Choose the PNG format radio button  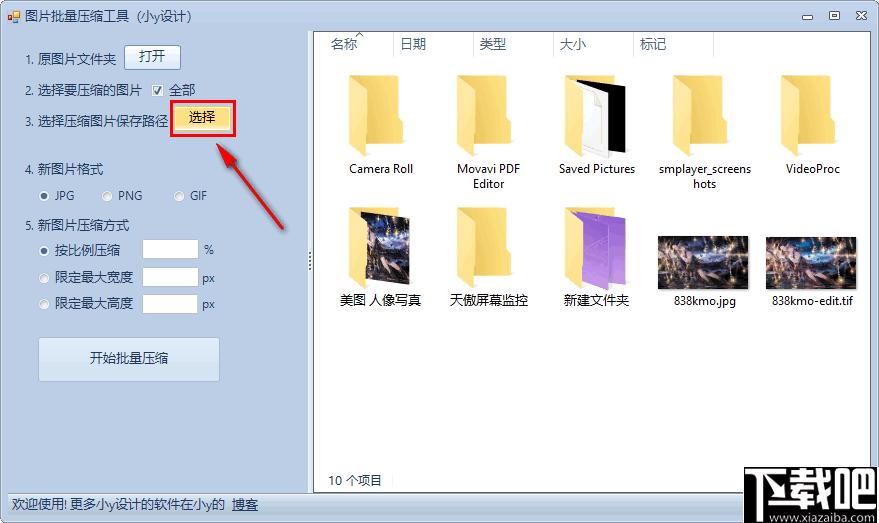click(x=107, y=196)
